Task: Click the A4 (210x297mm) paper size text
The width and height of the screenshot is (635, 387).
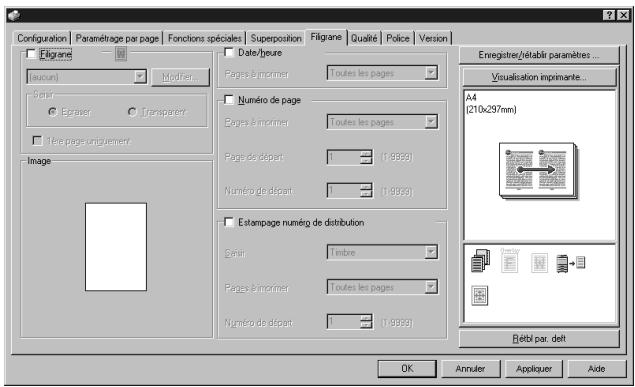Action: pos(491,103)
